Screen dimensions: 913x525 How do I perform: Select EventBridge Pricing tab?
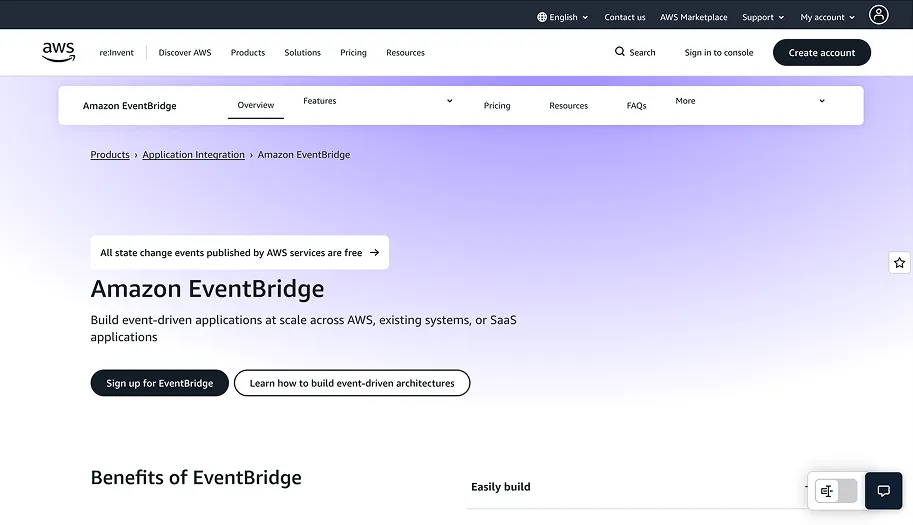(497, 105)
